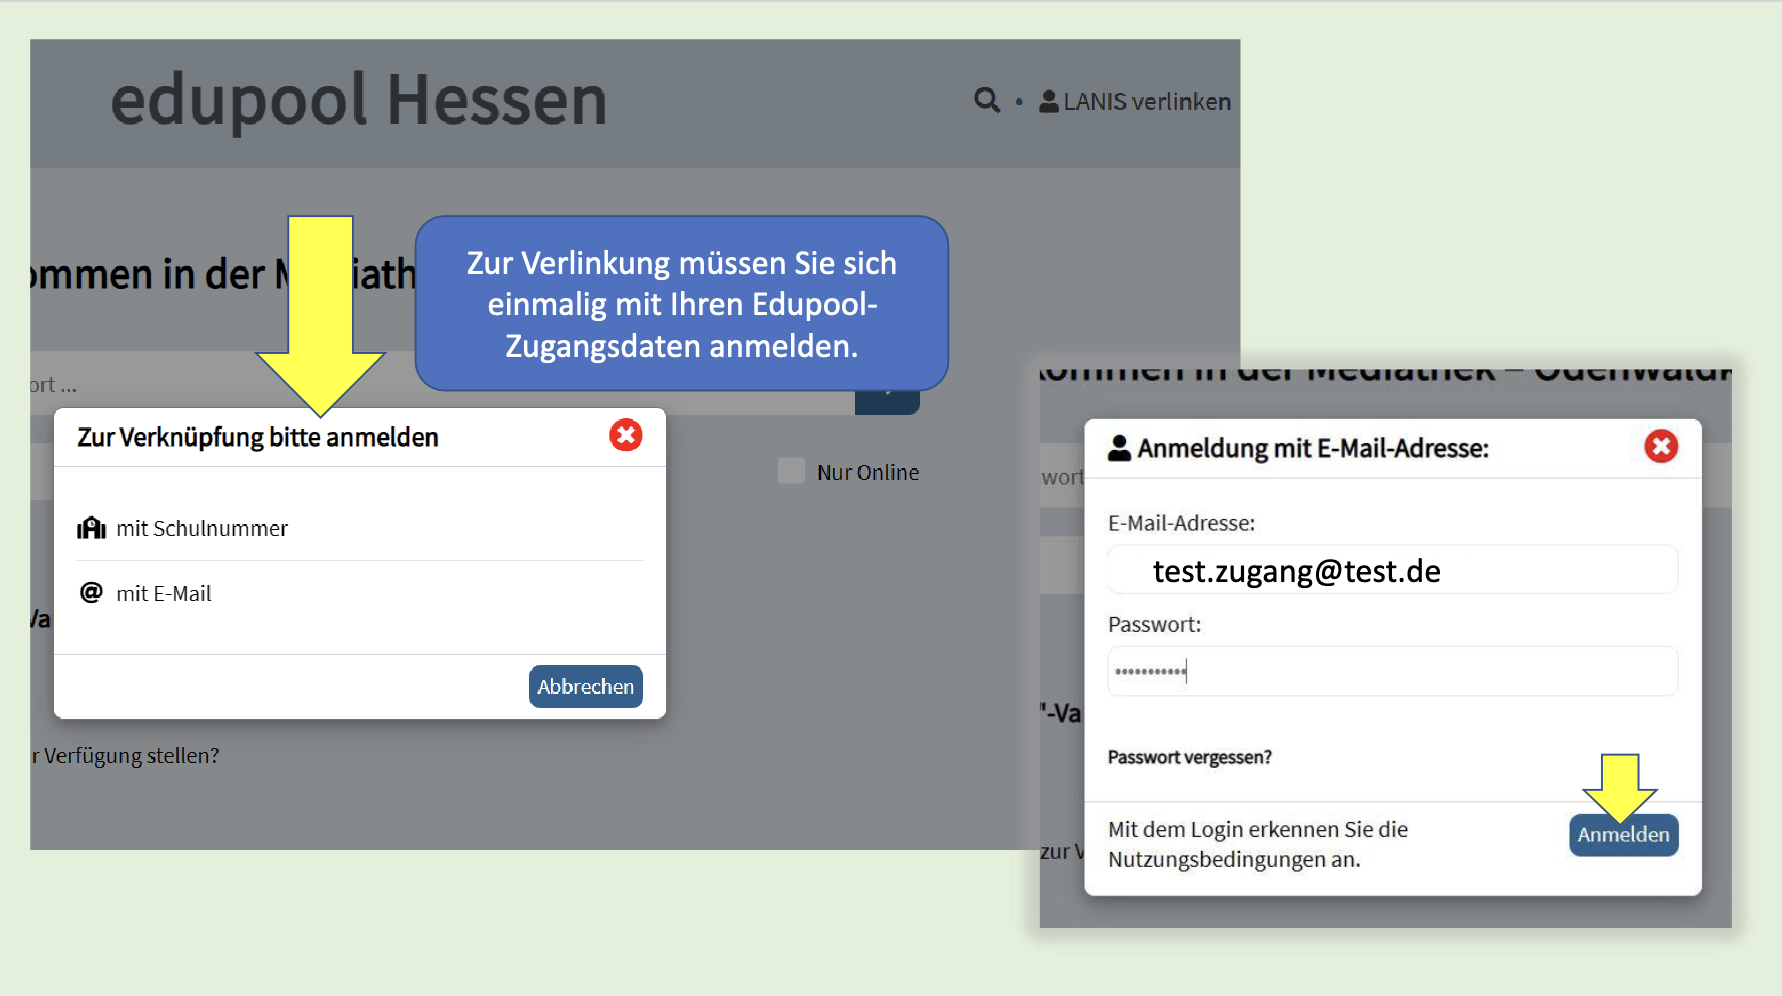Select the 'mit Schulnummer' login option

coord(202,528)
